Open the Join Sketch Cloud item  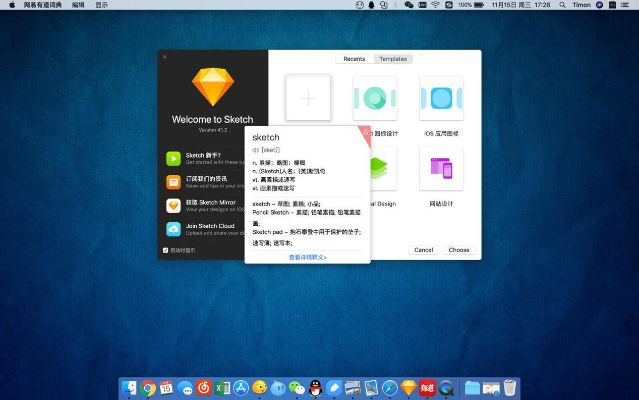[x=205, y=229]
